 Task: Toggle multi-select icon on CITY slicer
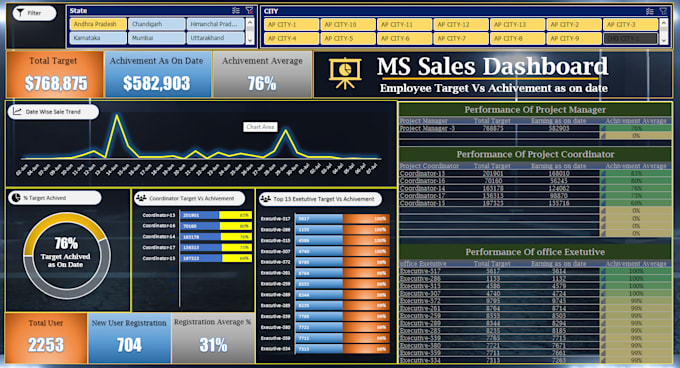pyautogui.click(x=649, y=11)
